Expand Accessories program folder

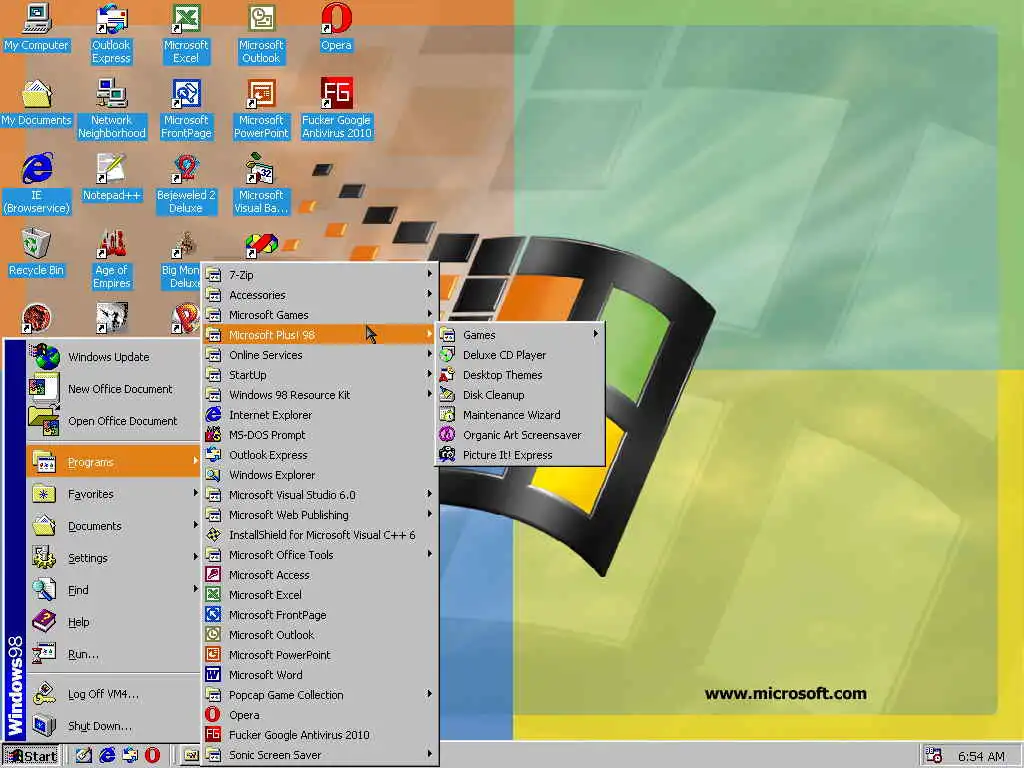pos(320,295)
